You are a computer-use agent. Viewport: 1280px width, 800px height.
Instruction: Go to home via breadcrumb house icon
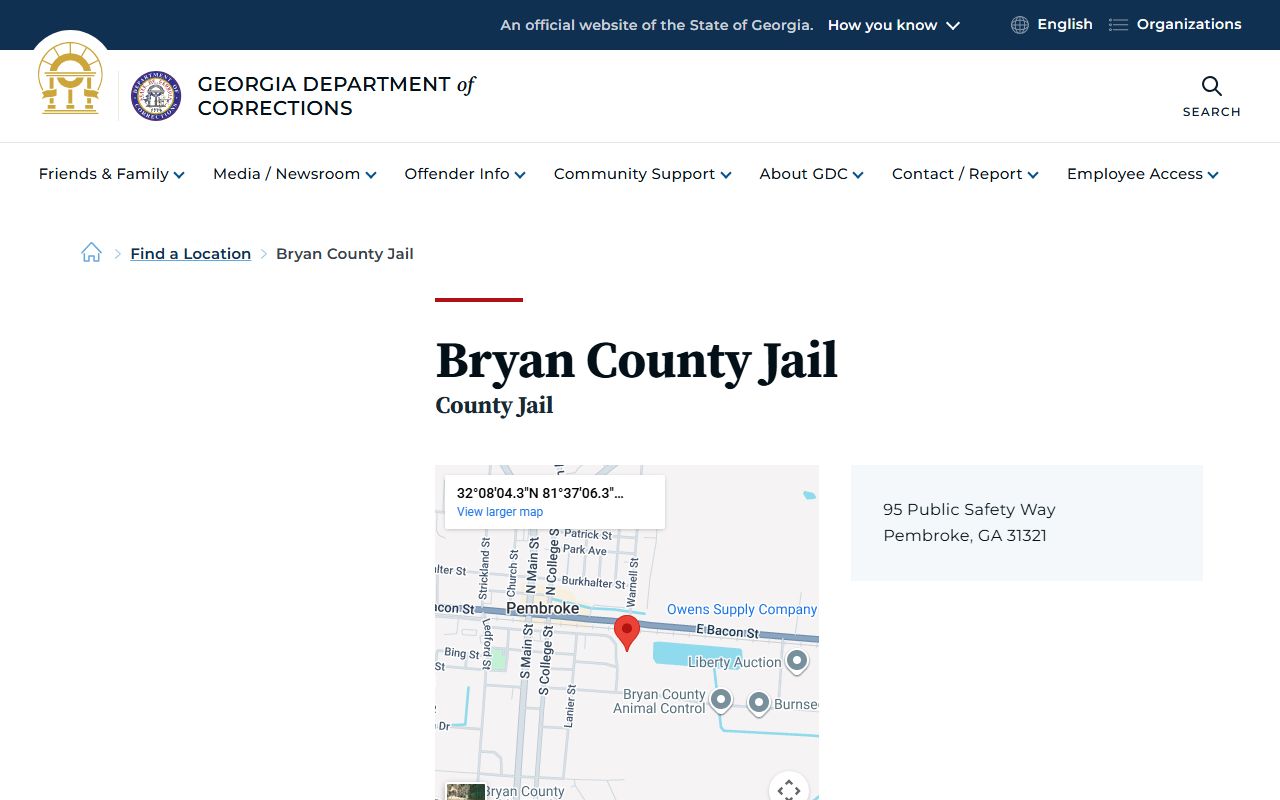coord(91,253)
